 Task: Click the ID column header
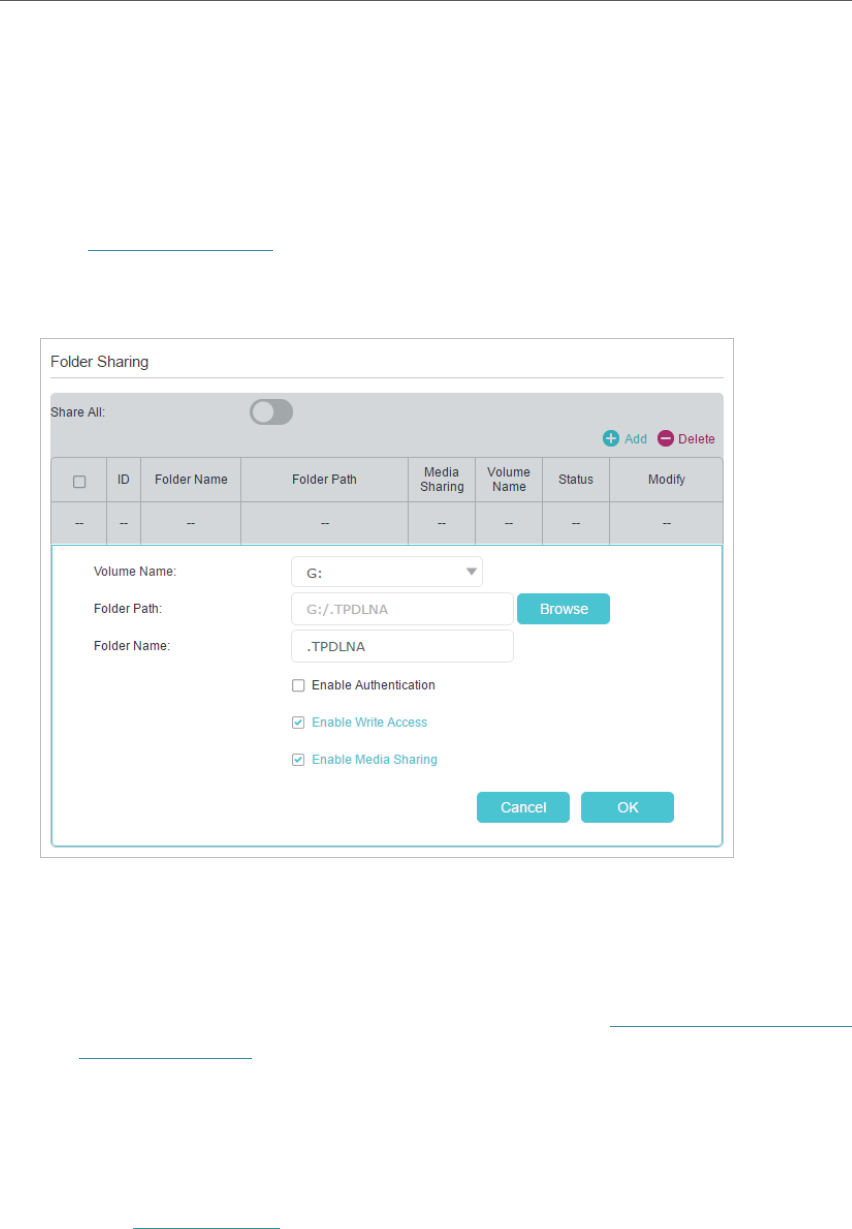(124, 480)
